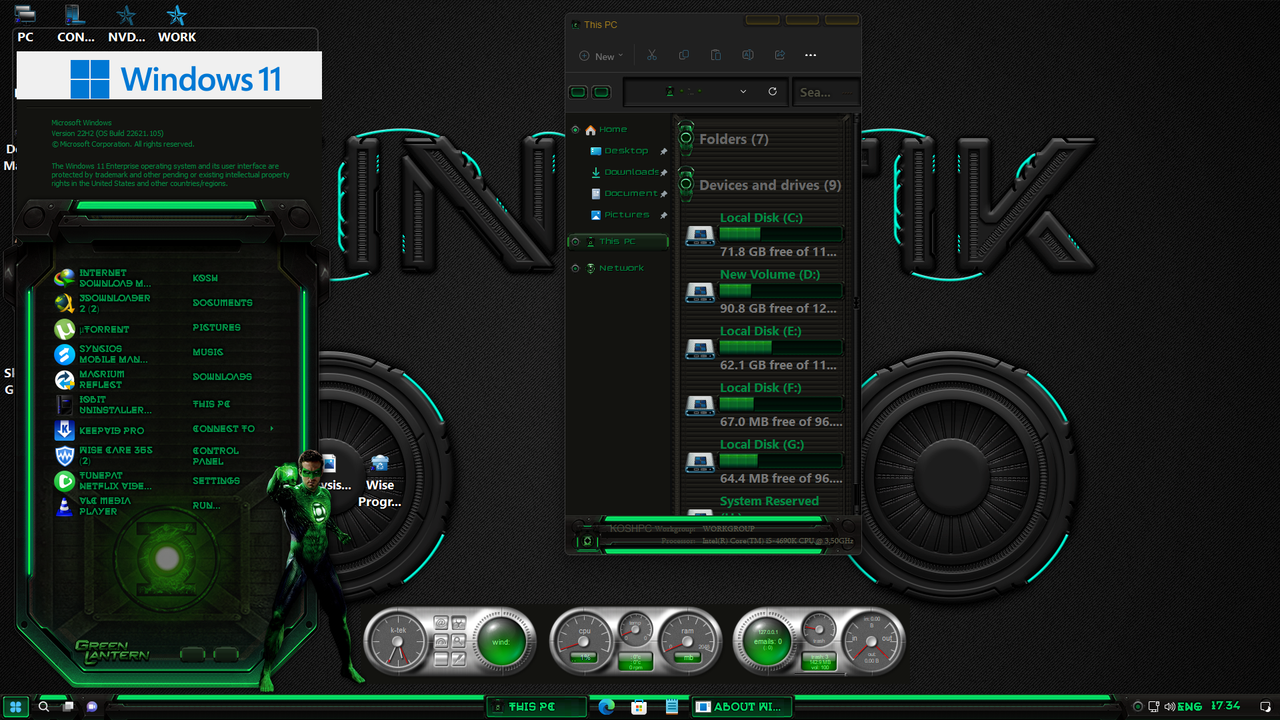Expand the Connect To submenu arrow
The image size is (1280, 720).
pos(272,428)
